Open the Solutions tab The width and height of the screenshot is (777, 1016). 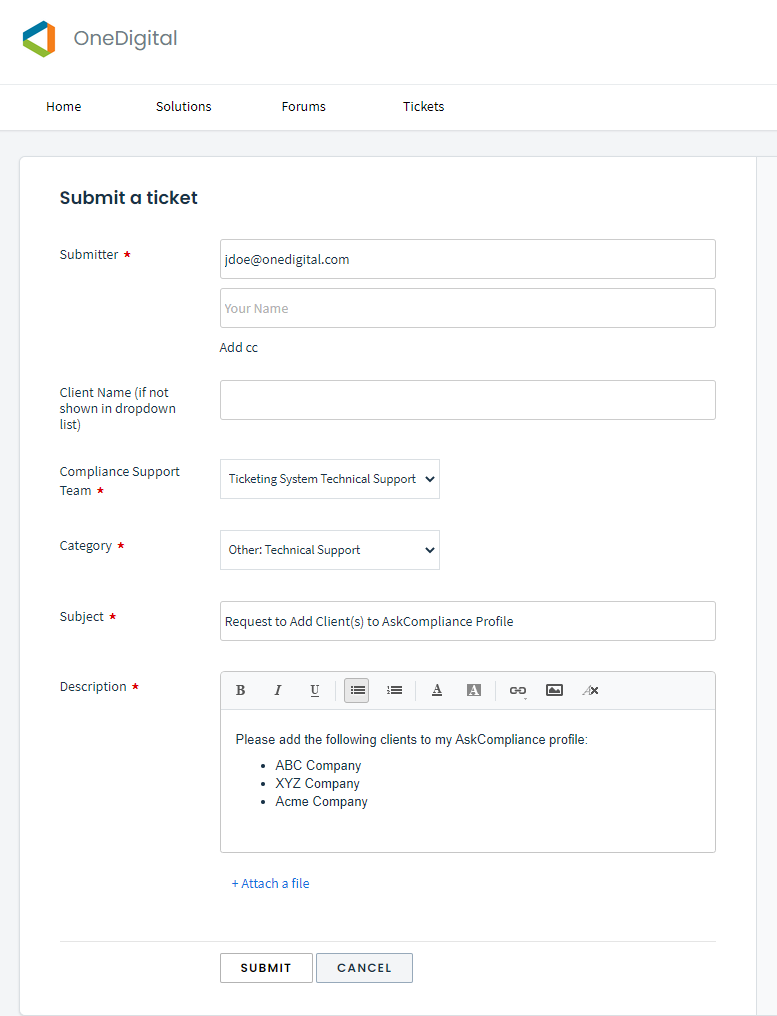(x=183, y=106)
